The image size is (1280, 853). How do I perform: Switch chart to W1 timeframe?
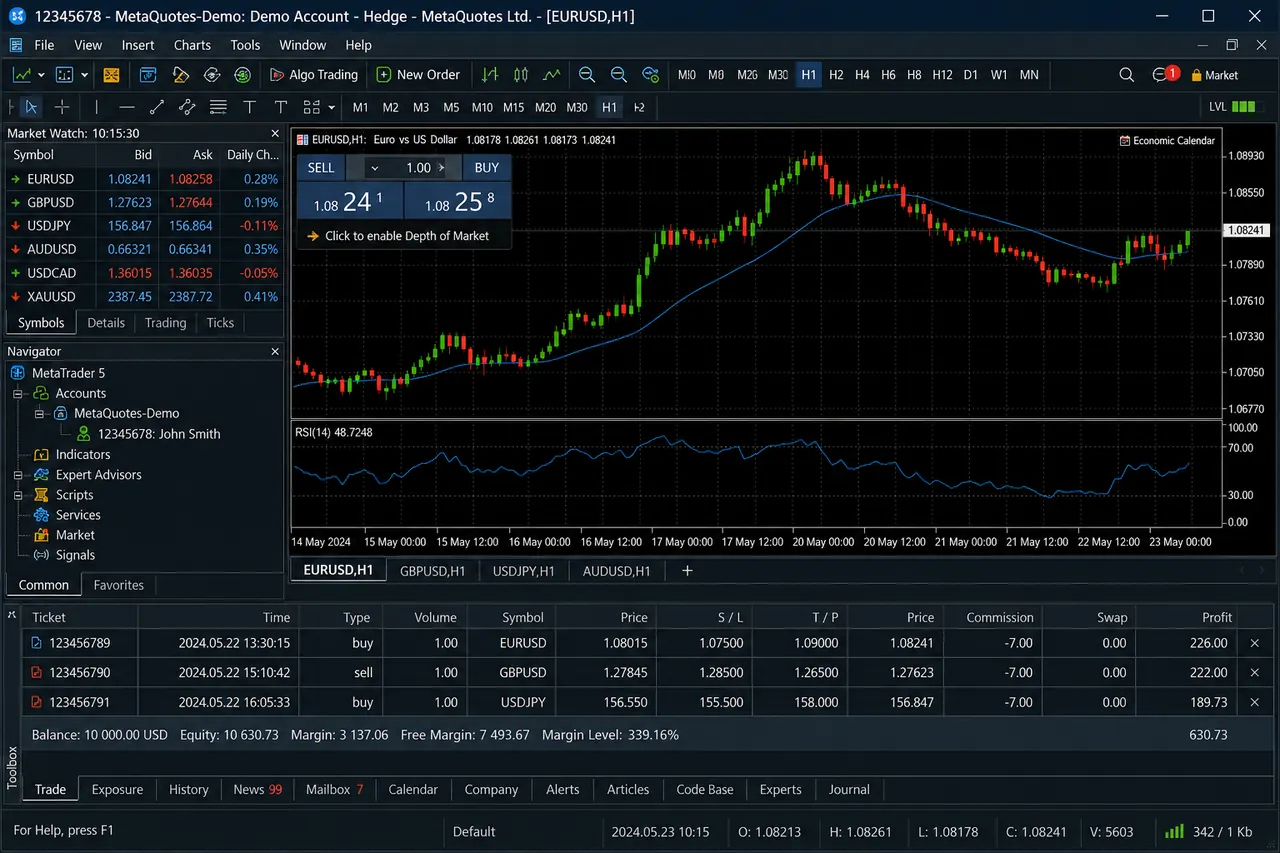point(999,75)
